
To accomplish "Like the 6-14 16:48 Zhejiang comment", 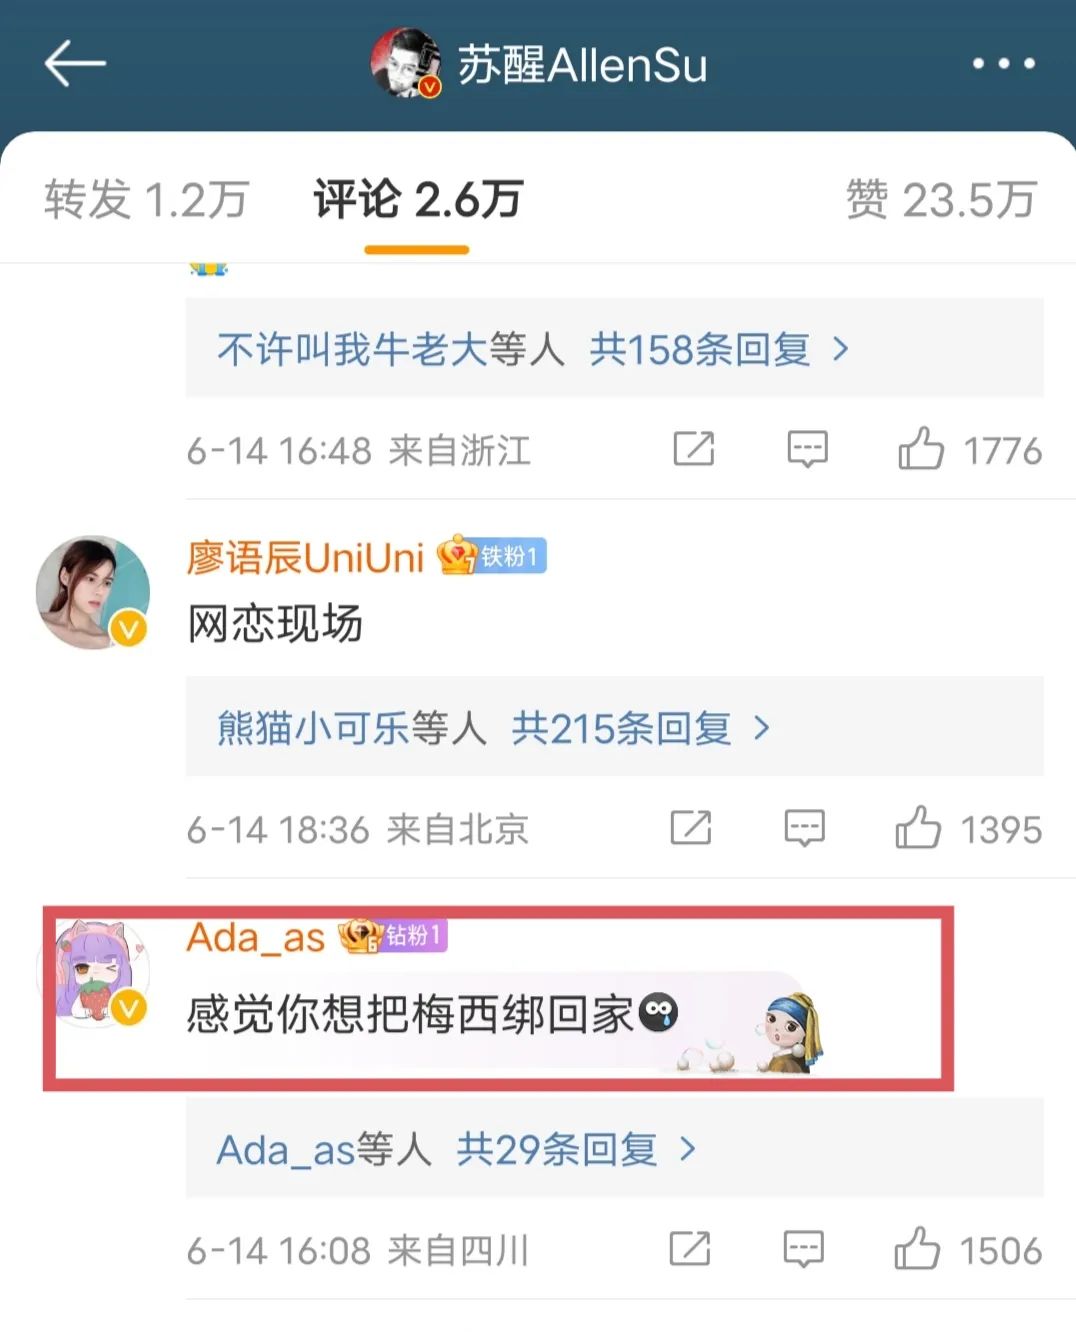I will [x=920, y=449].
